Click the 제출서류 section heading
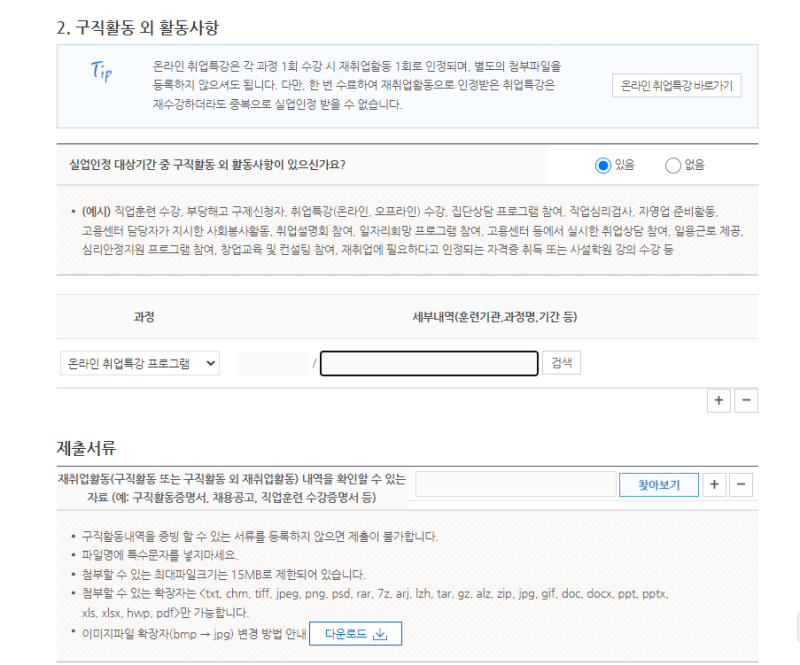 tap(86, 448)
